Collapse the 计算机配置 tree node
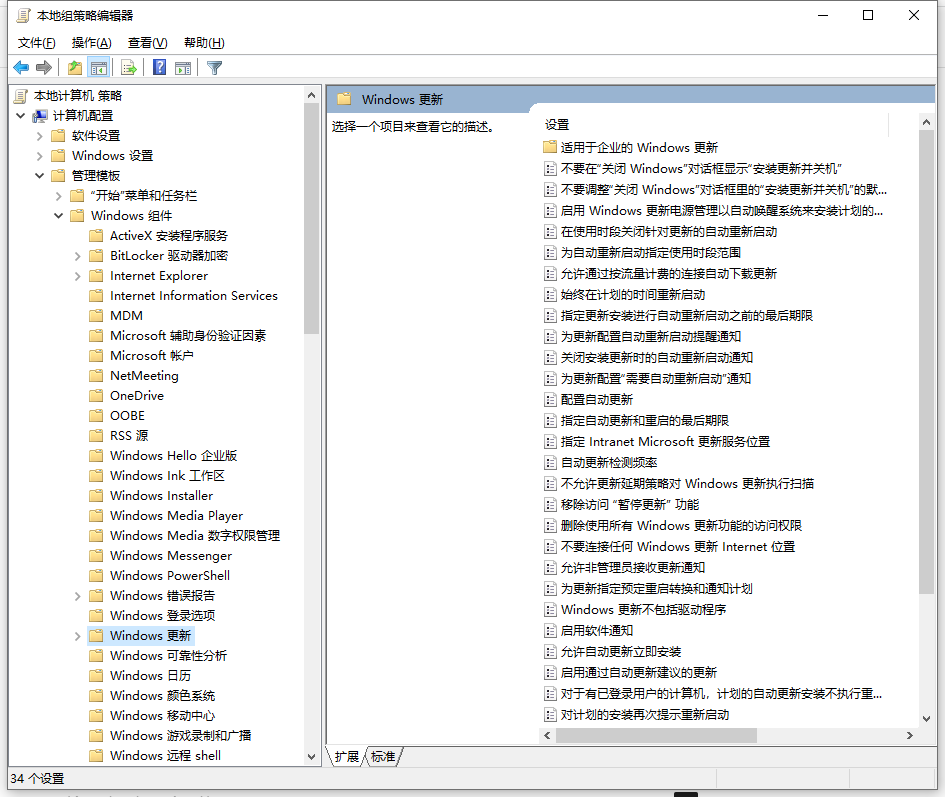Screen dimensions: 945x797 (x=20, y=115)
